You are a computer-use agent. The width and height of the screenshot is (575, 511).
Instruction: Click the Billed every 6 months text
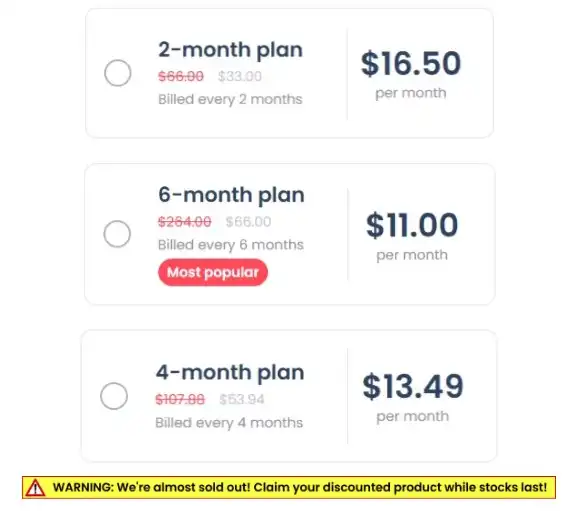pos(231,245)
